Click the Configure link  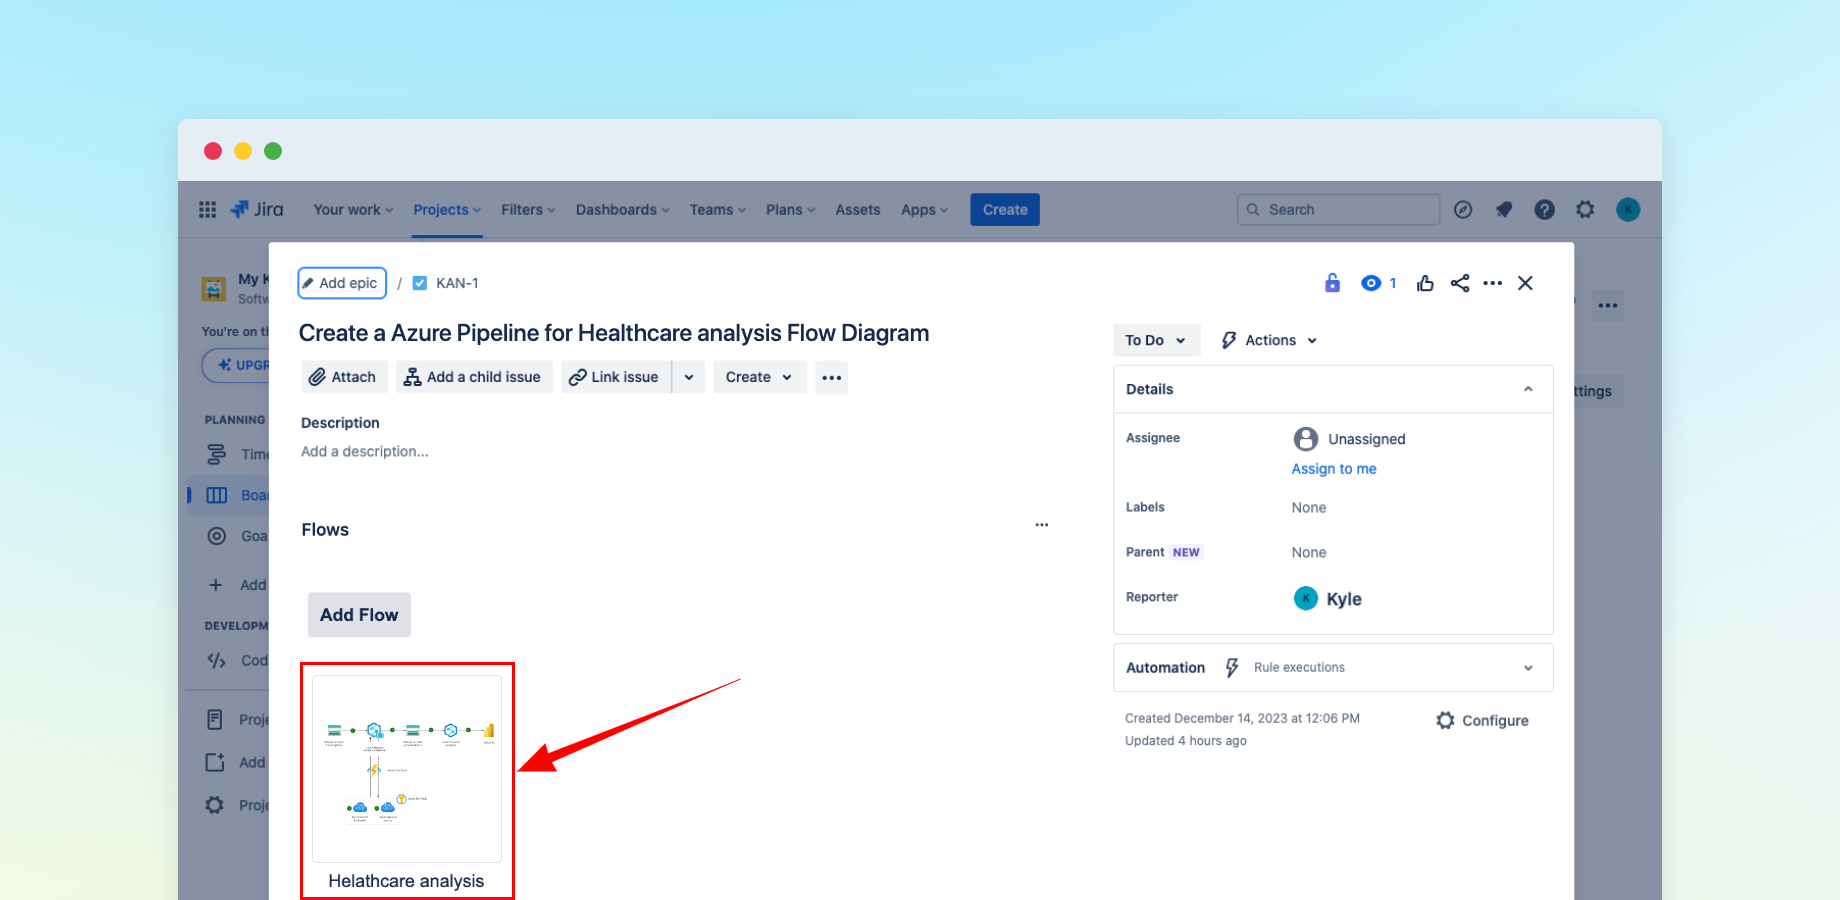click(x=1482, y=721)
